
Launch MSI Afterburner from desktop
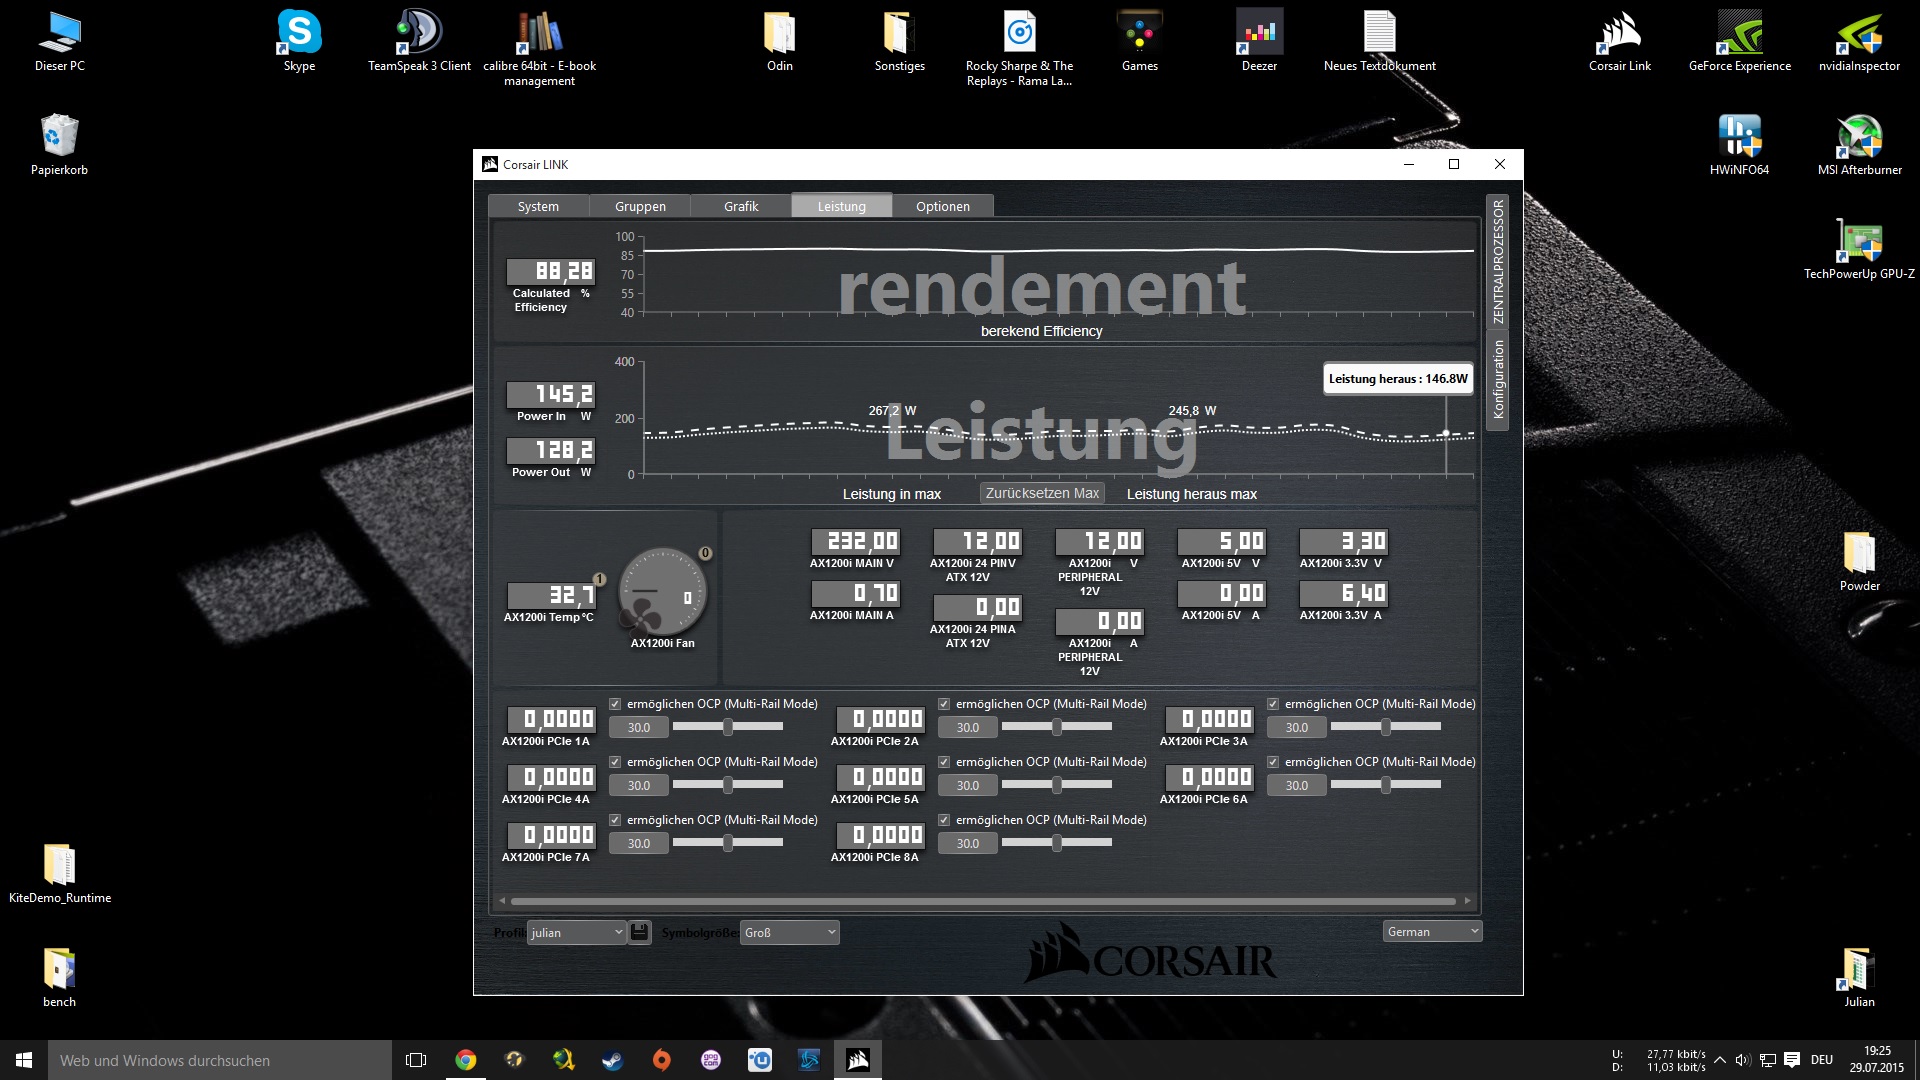click(1859, 145)
